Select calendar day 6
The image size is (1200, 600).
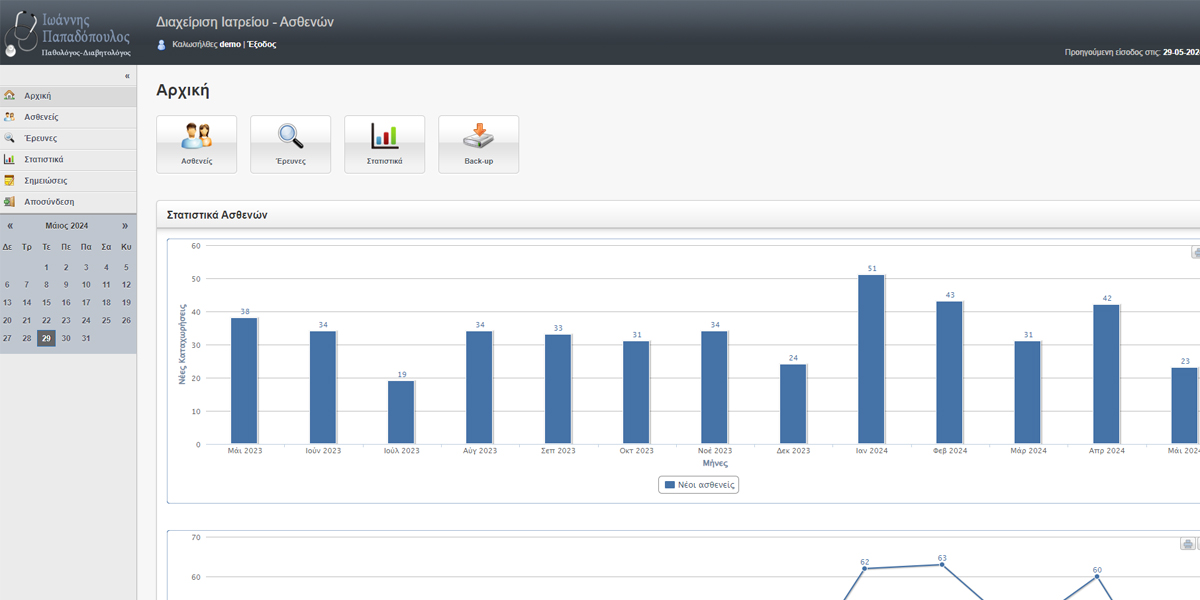point(7,284)
